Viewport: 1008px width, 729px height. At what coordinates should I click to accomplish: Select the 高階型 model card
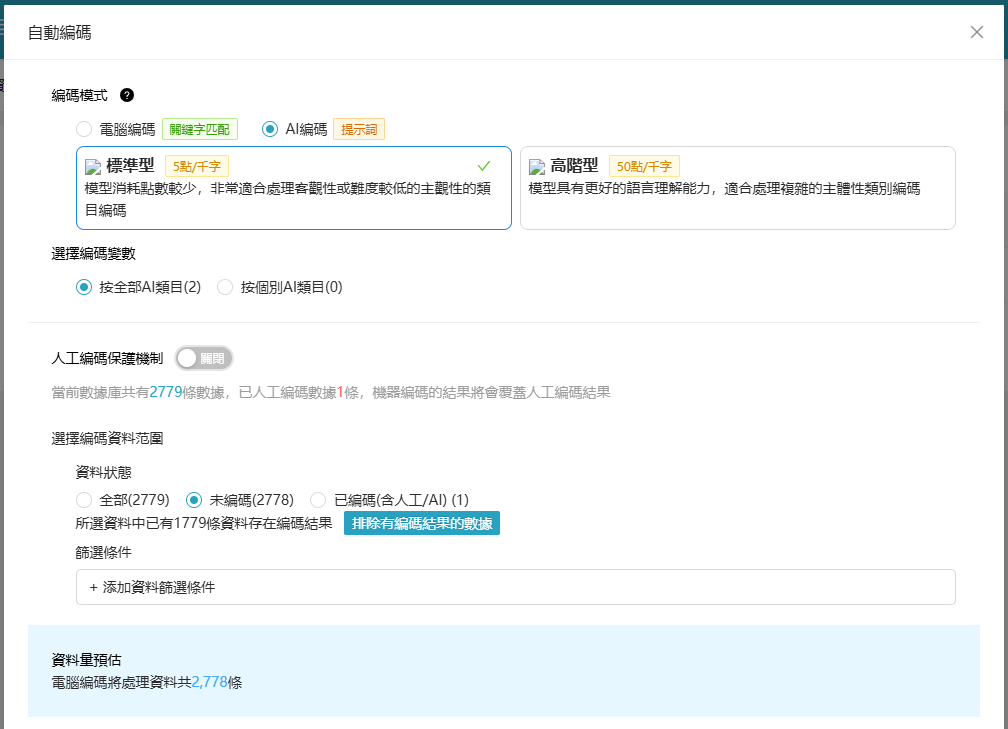pyautogui.click(x=737, y=188)
